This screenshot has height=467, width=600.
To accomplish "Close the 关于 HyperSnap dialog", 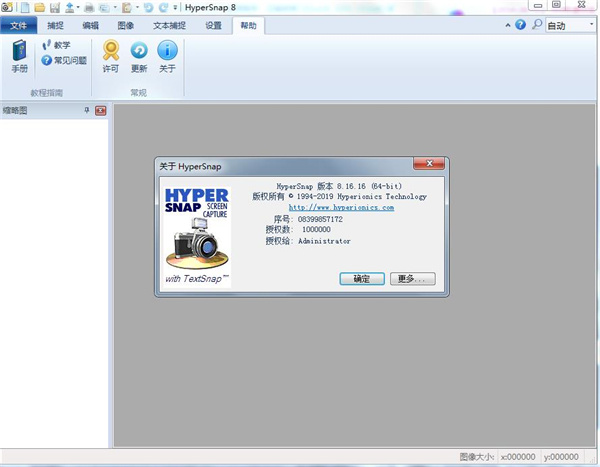I will [x=429, y=163].
